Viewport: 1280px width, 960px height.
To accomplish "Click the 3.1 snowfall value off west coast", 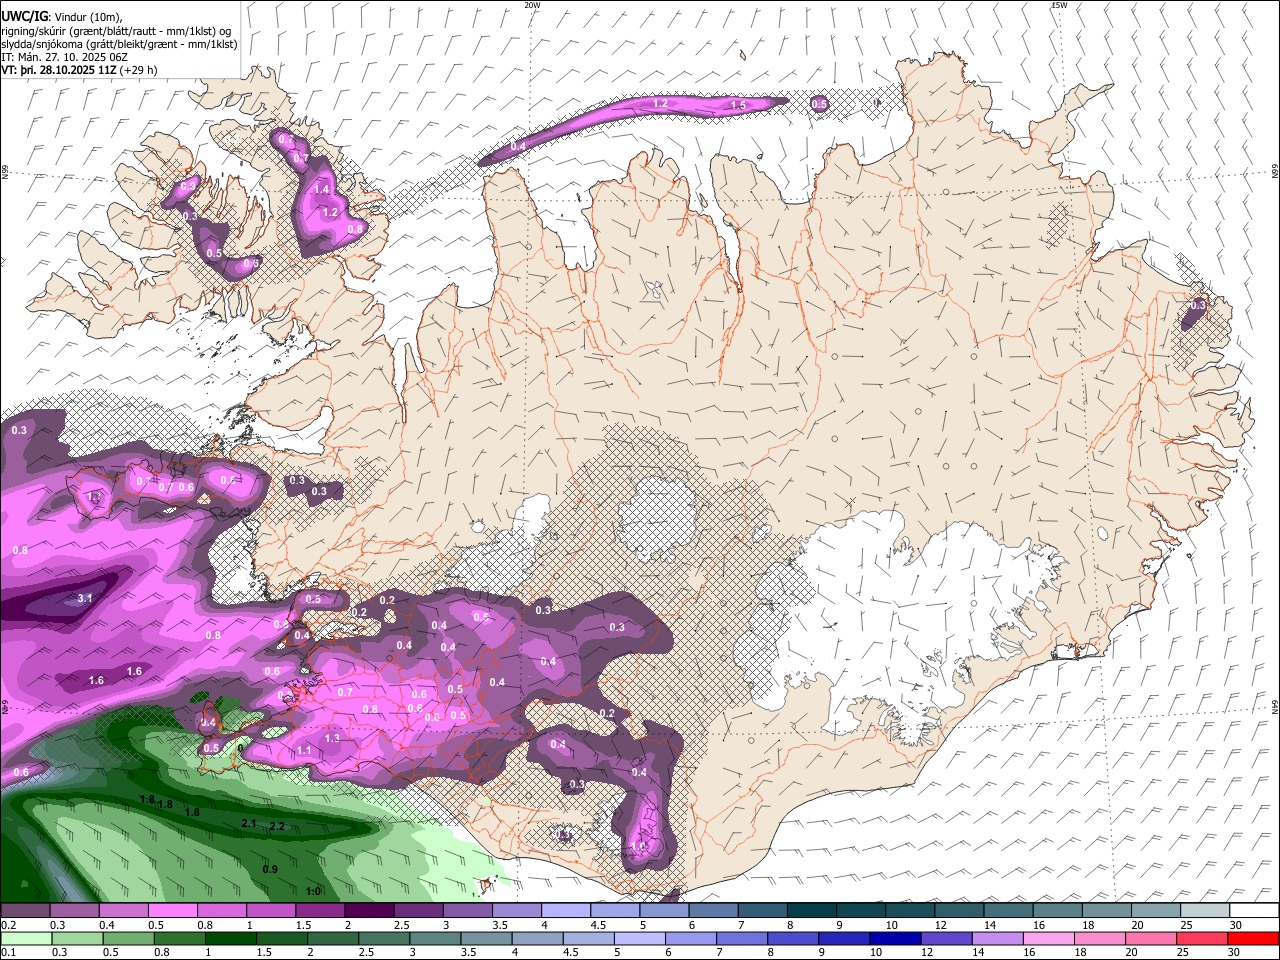I will [85, 598].
